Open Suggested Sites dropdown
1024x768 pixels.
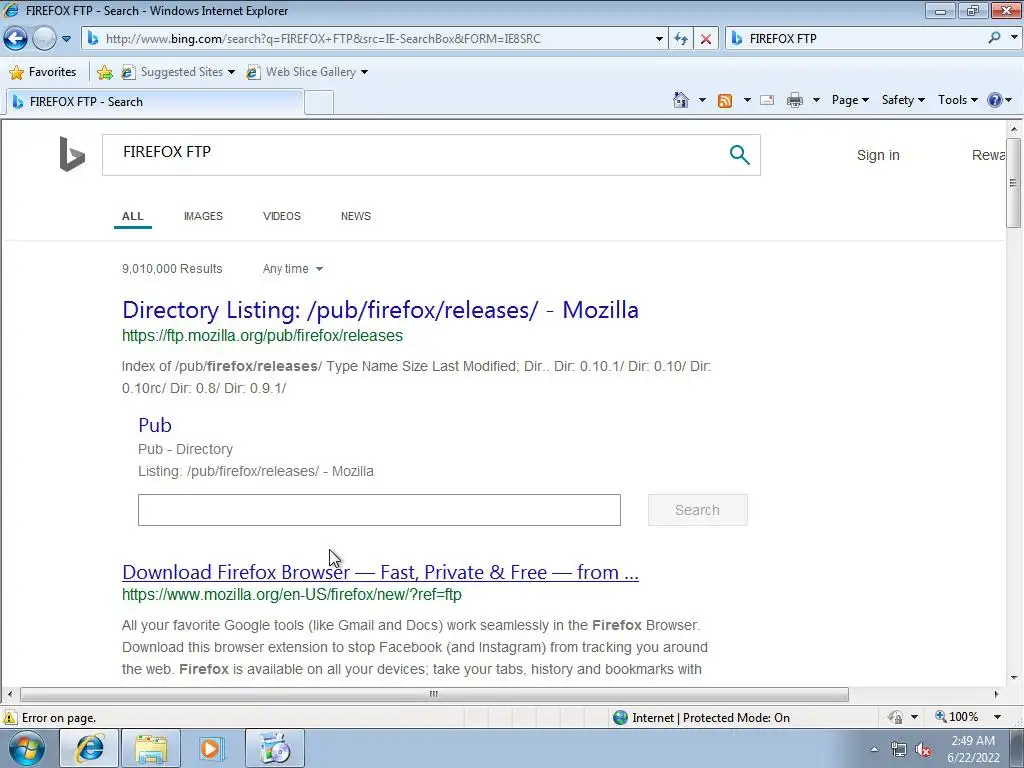click(178, 72)
